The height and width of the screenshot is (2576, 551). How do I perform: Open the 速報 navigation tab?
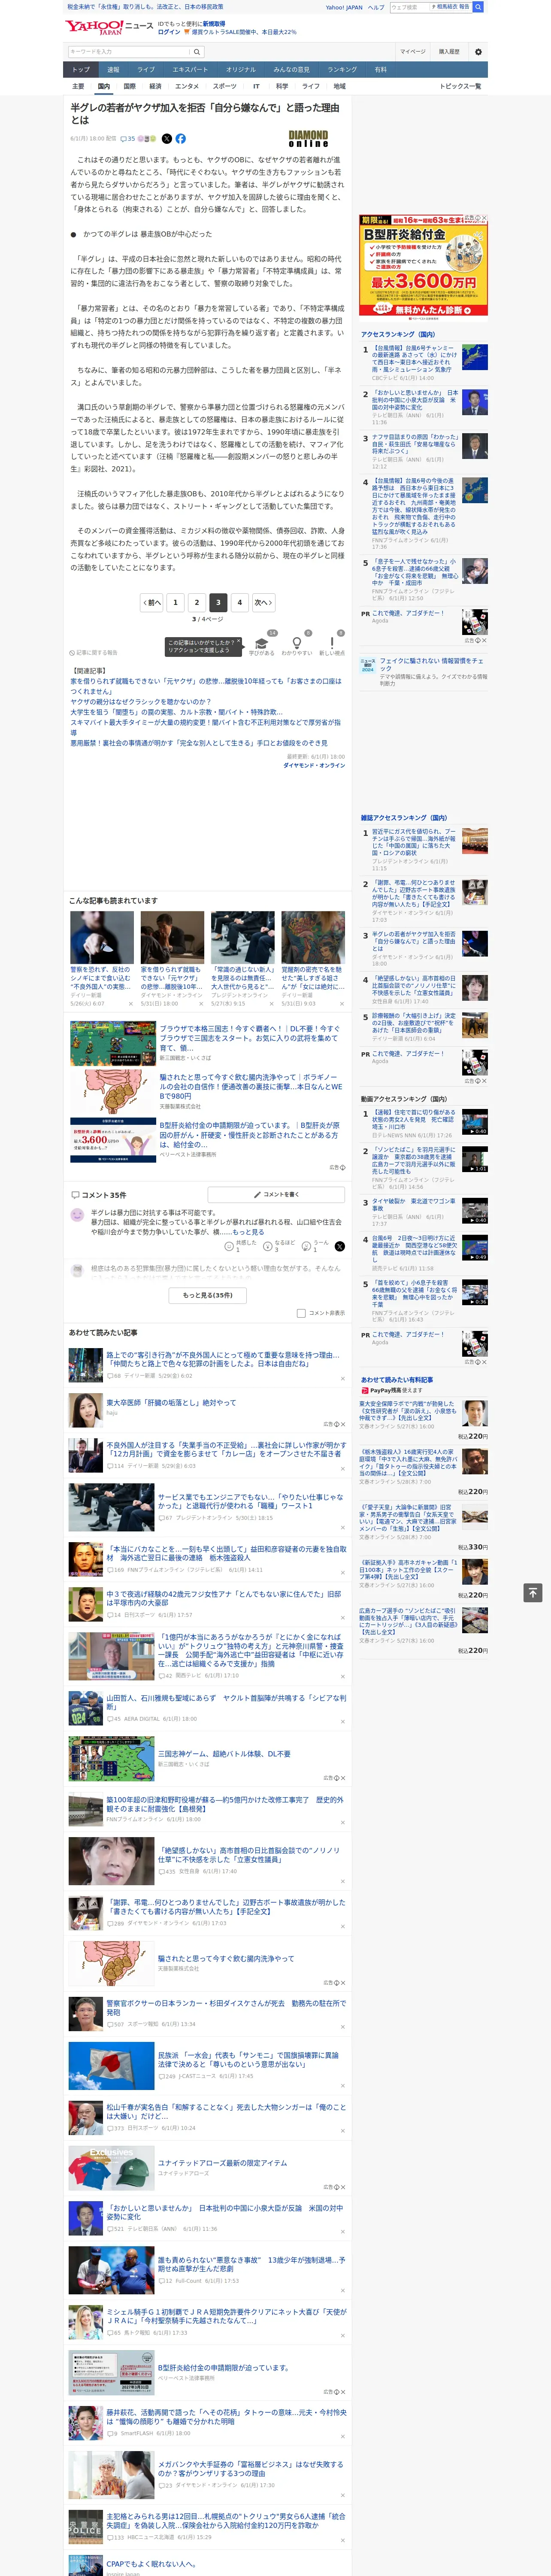(113, 70)
